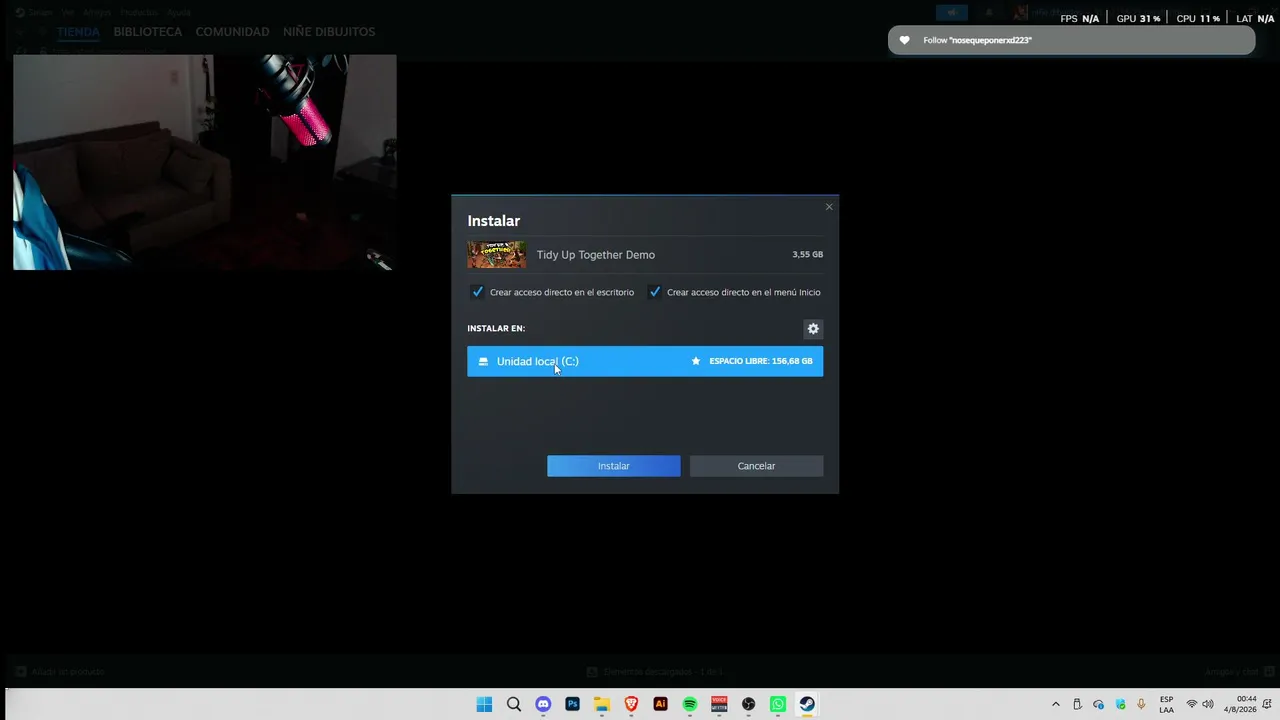Image resolution: width=1280 pixels, height=720 pixels.
Task: Click the ESPACIO LIBRE: 156,68 GB text
Action: coord(761,361)
